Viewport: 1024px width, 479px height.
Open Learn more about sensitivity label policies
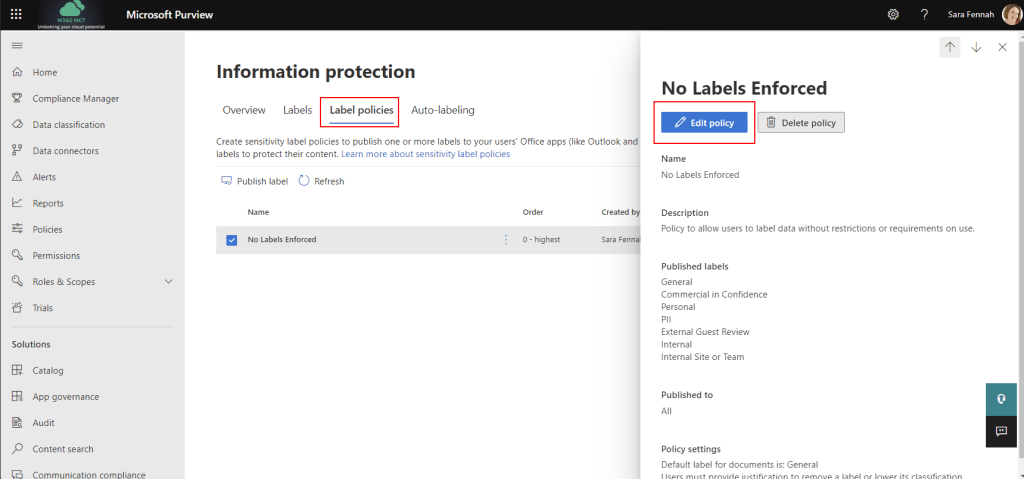pyautogui.click(x=425, y=154)
